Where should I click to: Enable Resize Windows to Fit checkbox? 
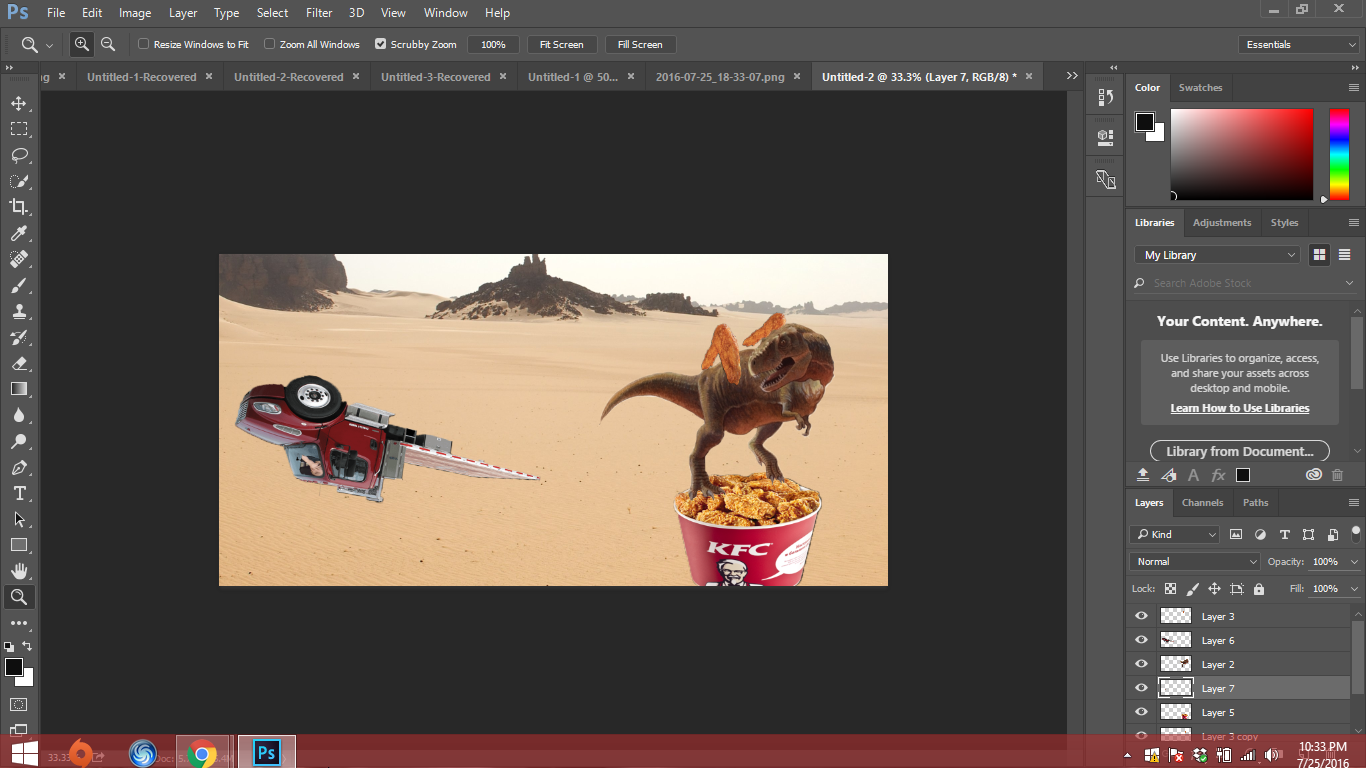[143, 44]
